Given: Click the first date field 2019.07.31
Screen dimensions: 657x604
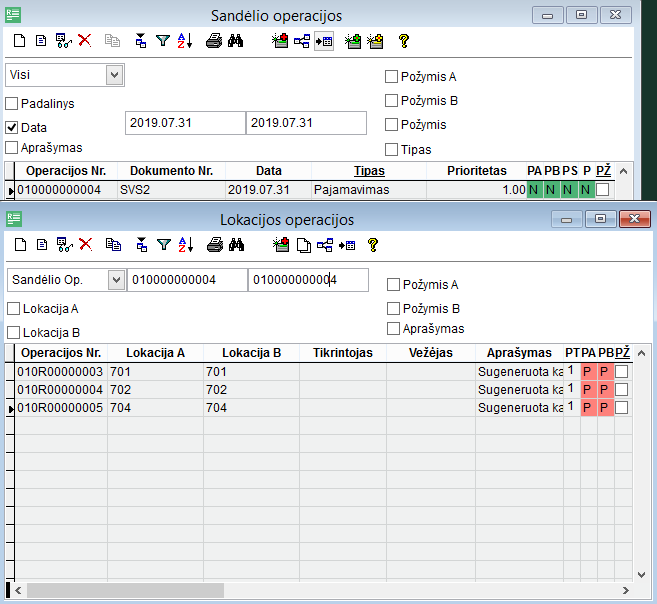Looking at the screenshot, I should [184, 123].
